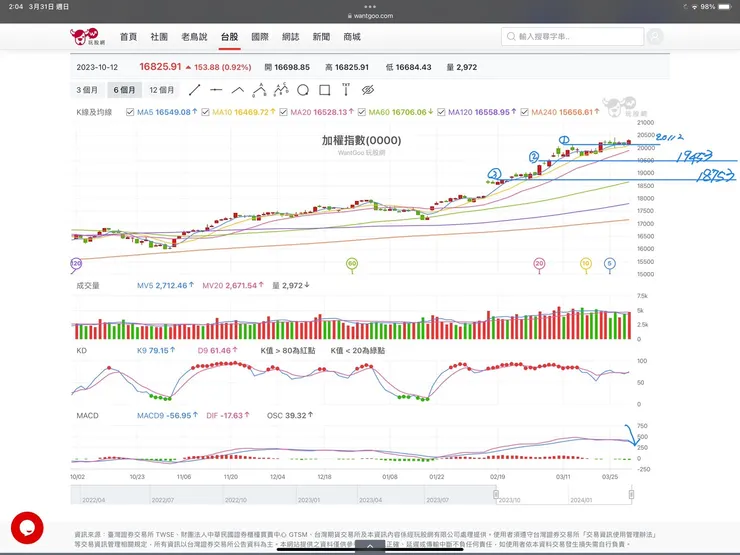Click the 開 16698.85 opening price
Screen dimensions: 740x555
(287, 67)
